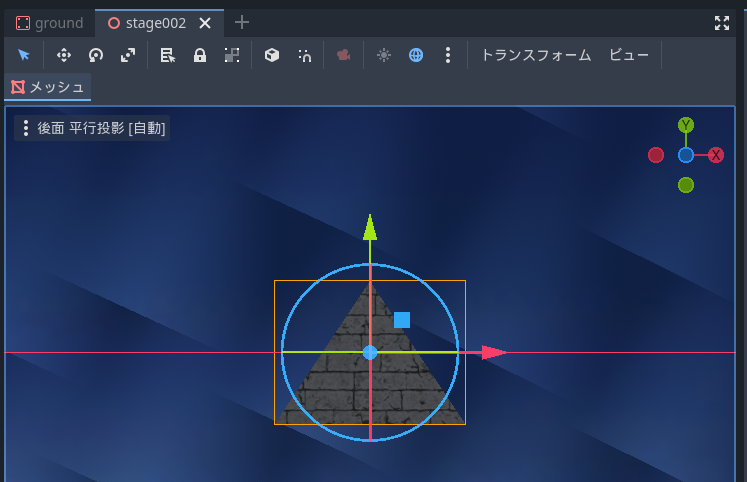Click the blue rotation ring gizmo
The width and height of the screenshot is (747, 482).
(307, 288)
